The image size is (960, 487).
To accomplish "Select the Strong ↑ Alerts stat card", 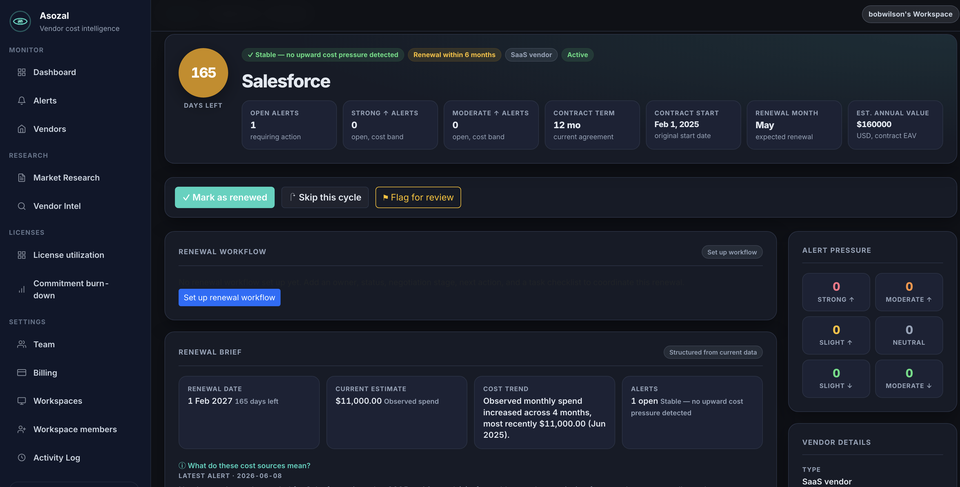I will (390, 125).
